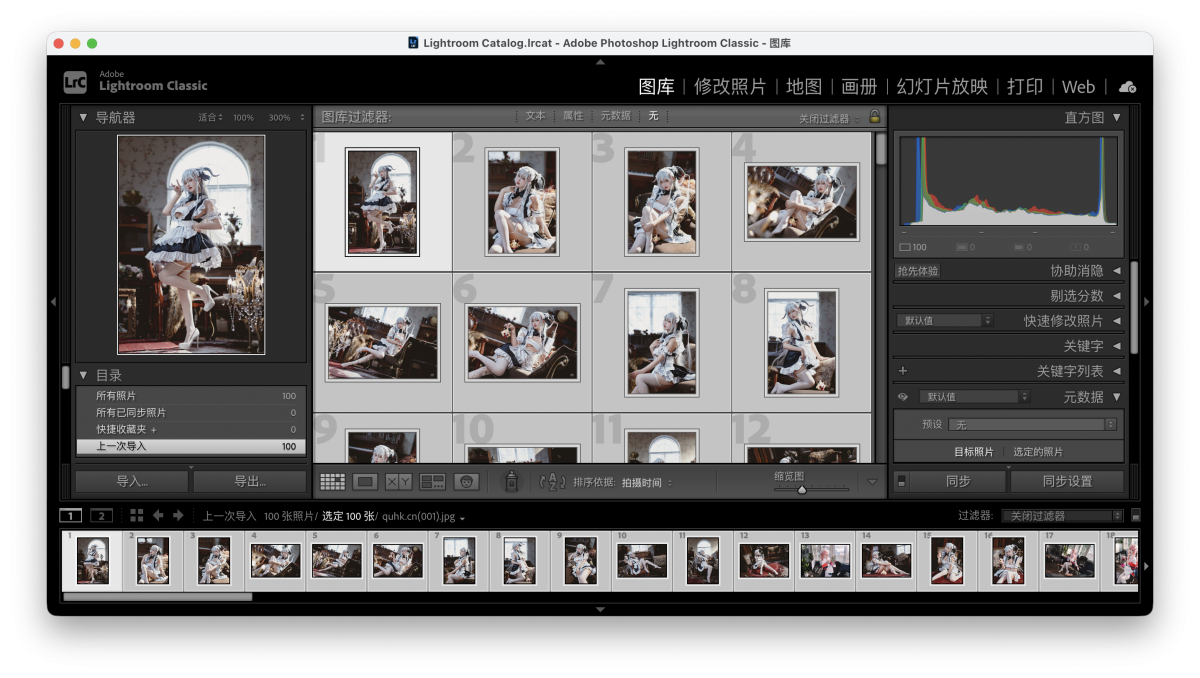Toggle the auto-sync switch beside 同步
Screen dimensions: 1200x678
click(x=901, y=481)
